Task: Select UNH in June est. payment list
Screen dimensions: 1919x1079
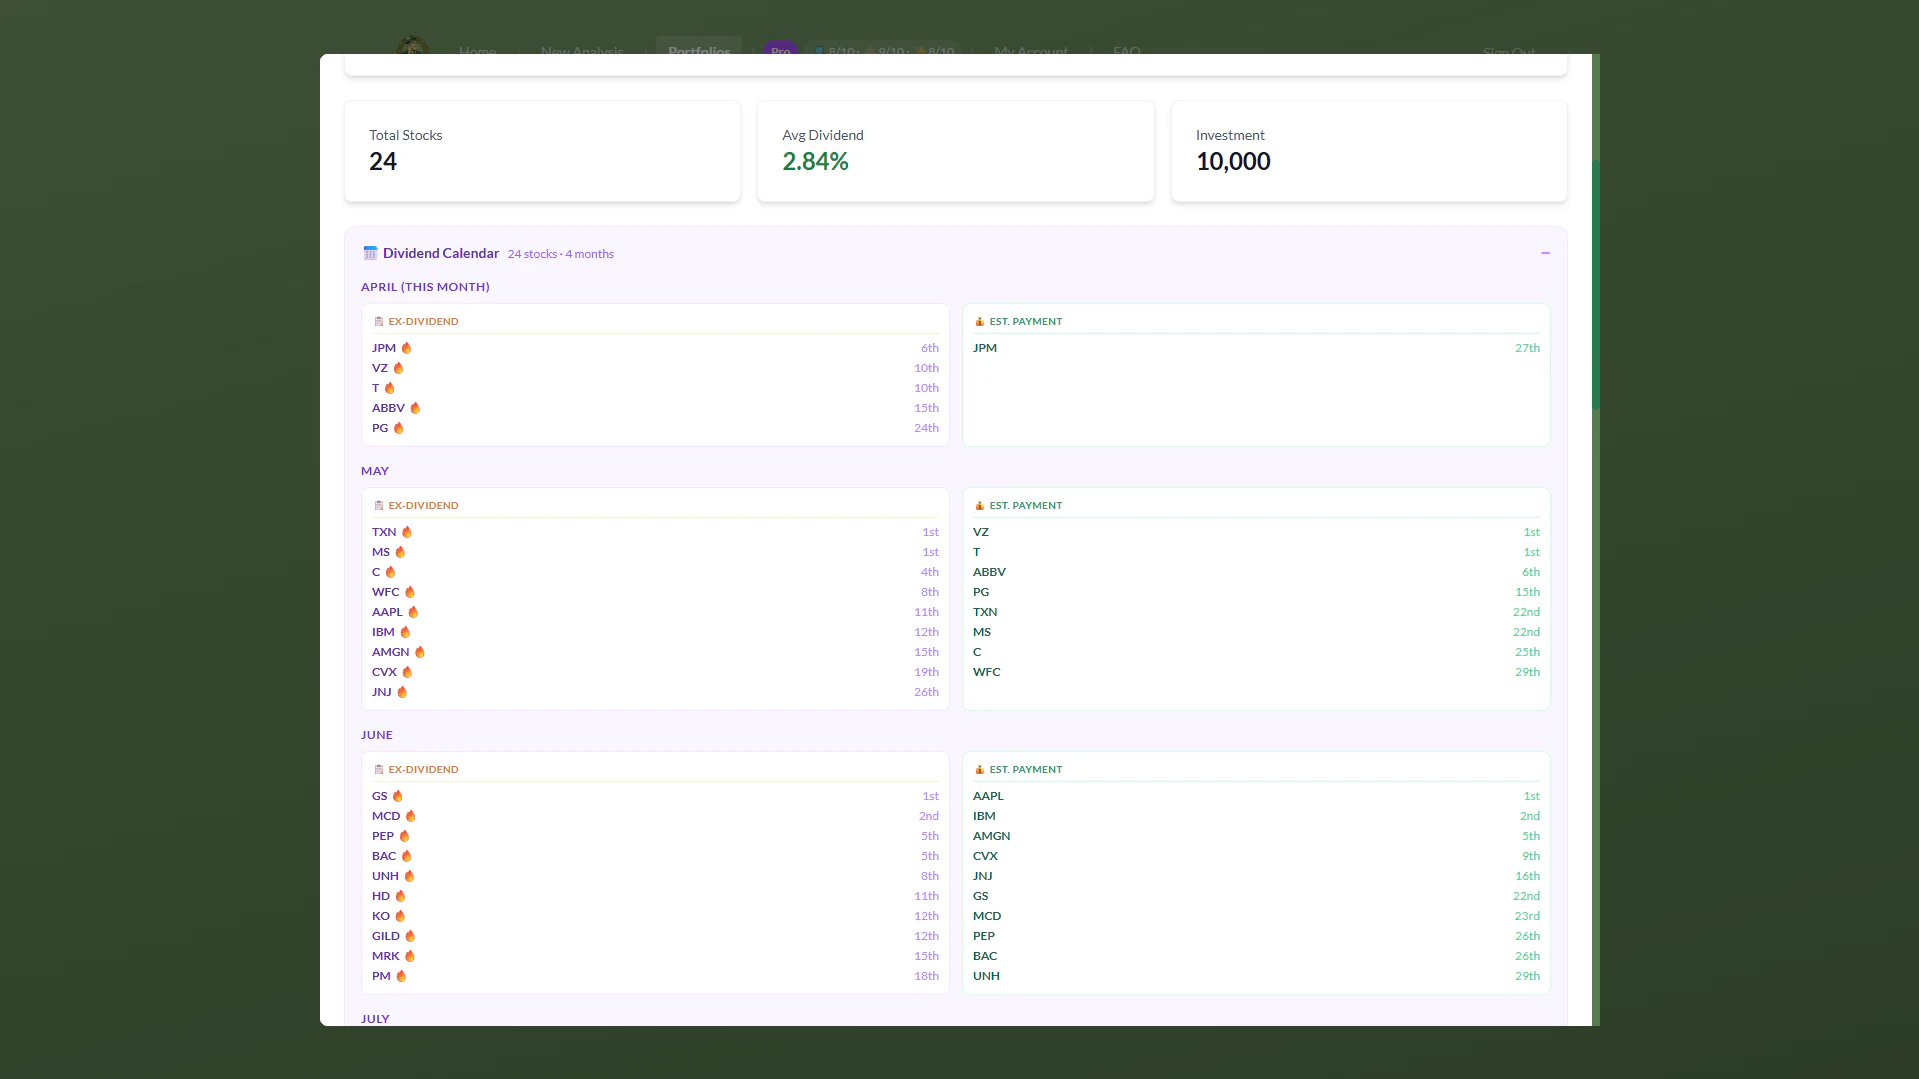Action: 986,976
